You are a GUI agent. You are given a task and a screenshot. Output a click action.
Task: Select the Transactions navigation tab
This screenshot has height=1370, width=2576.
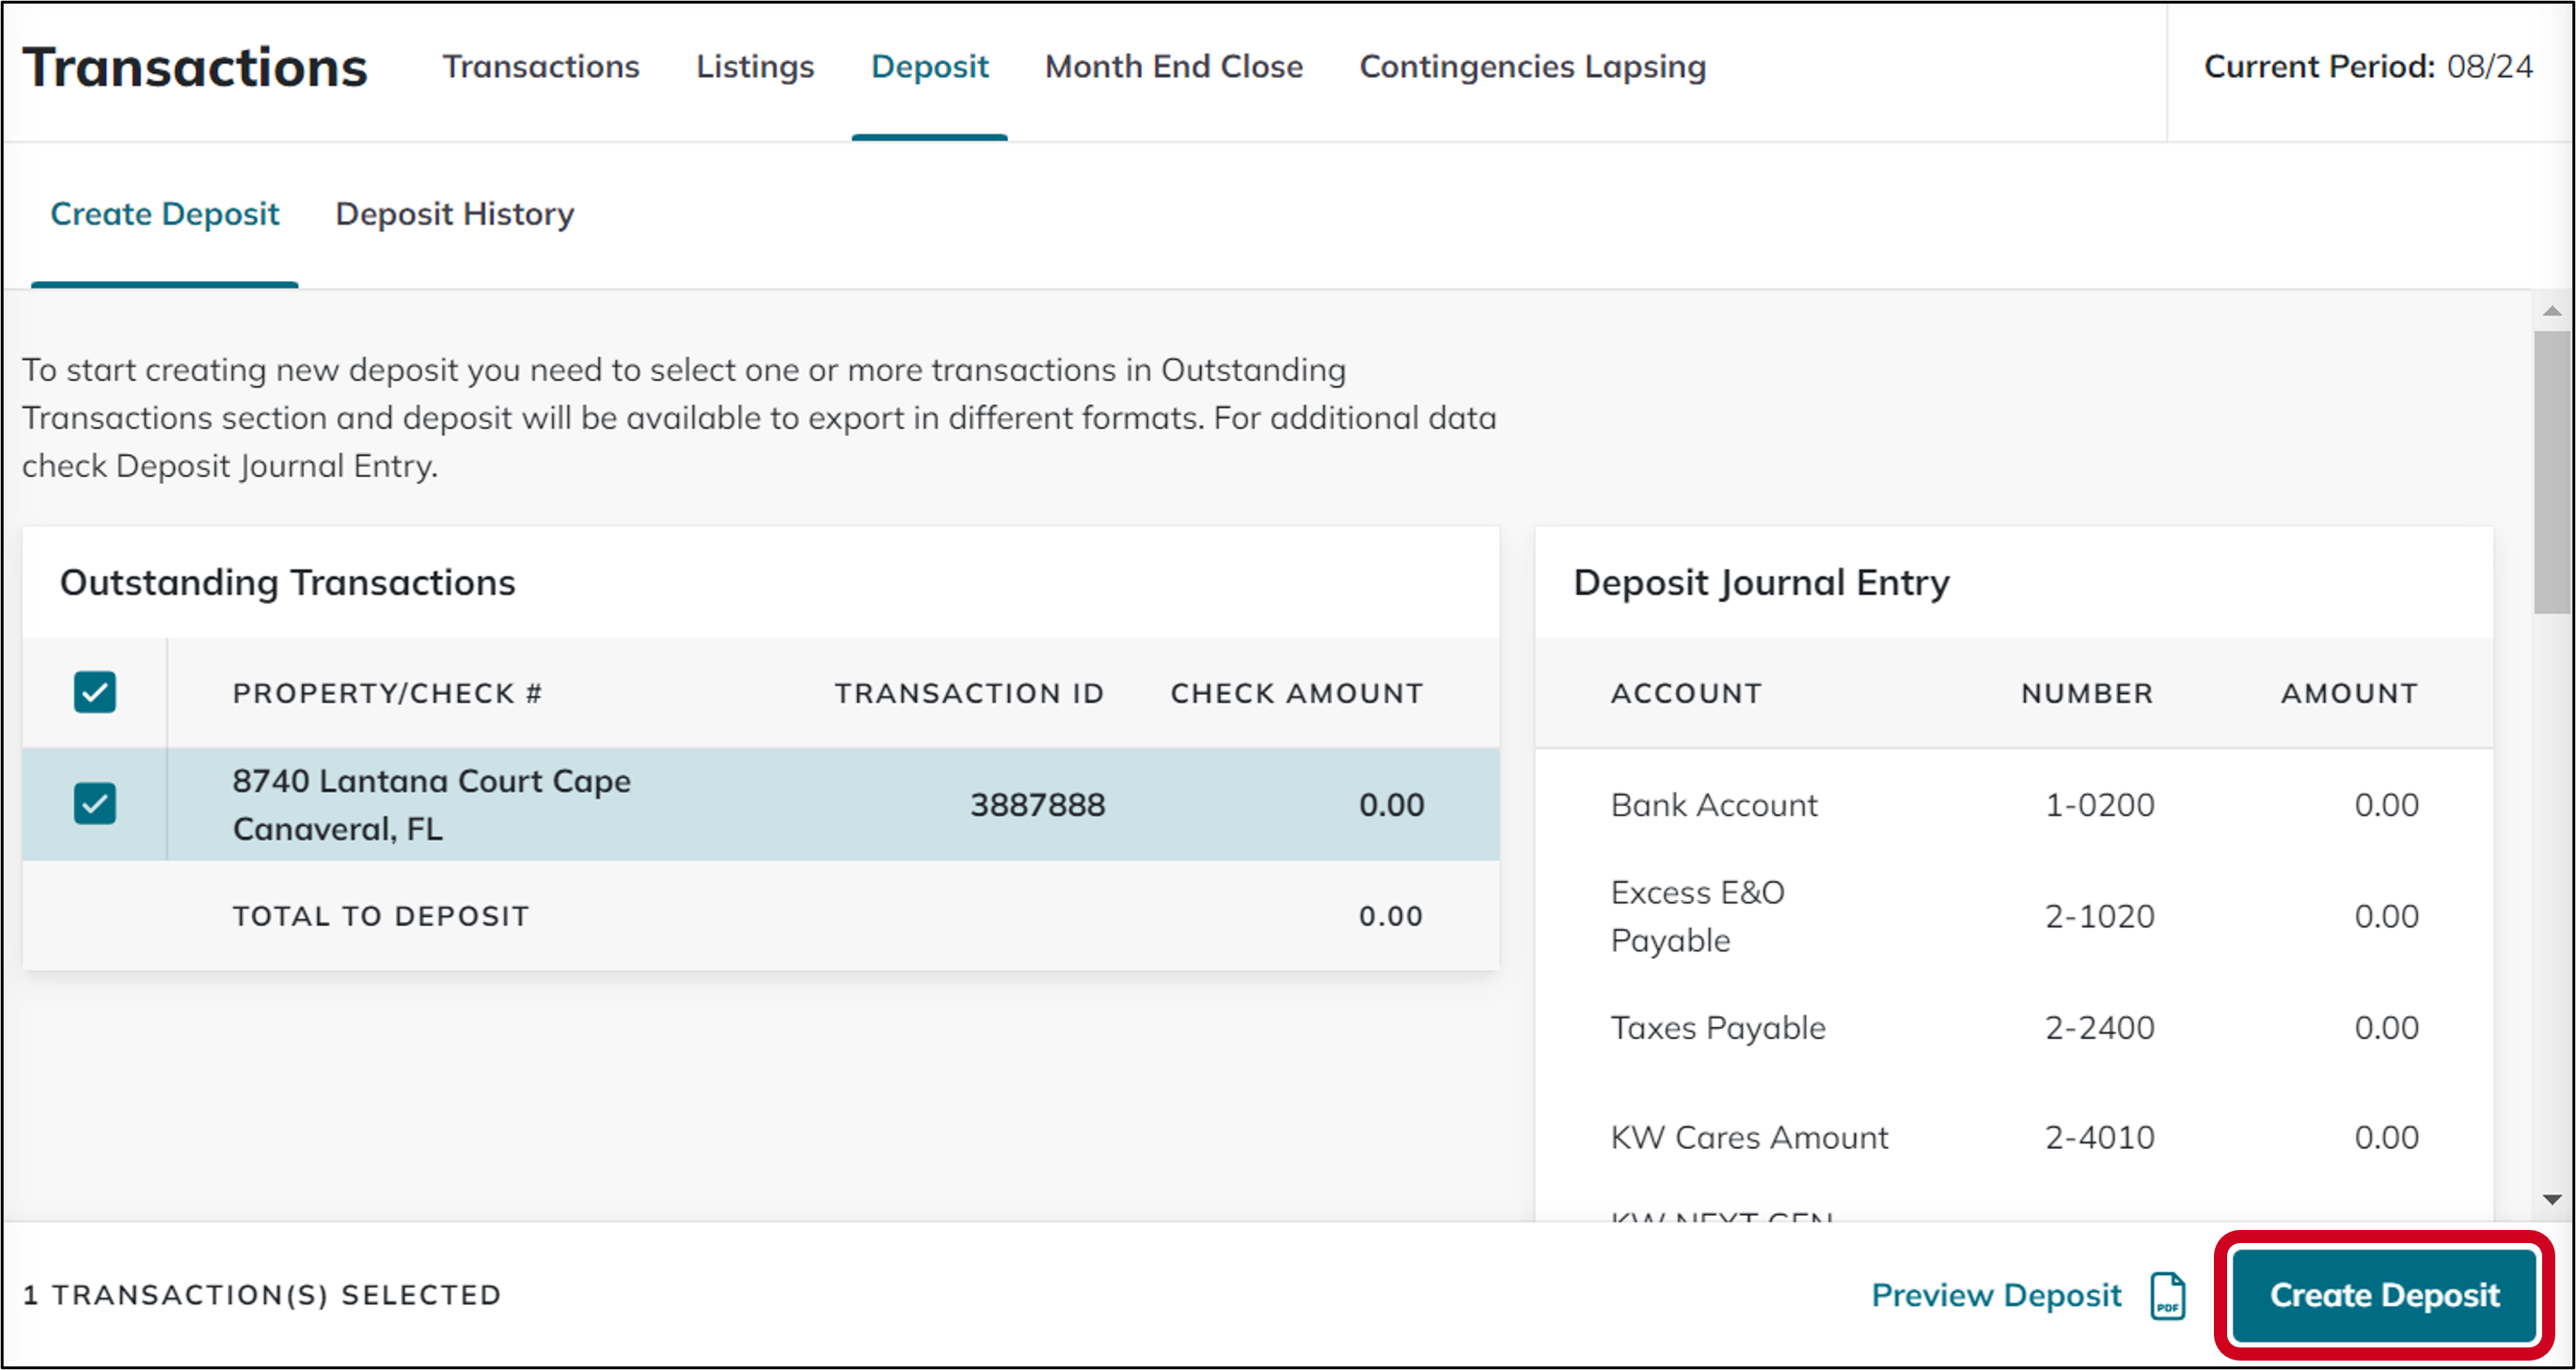541,67
